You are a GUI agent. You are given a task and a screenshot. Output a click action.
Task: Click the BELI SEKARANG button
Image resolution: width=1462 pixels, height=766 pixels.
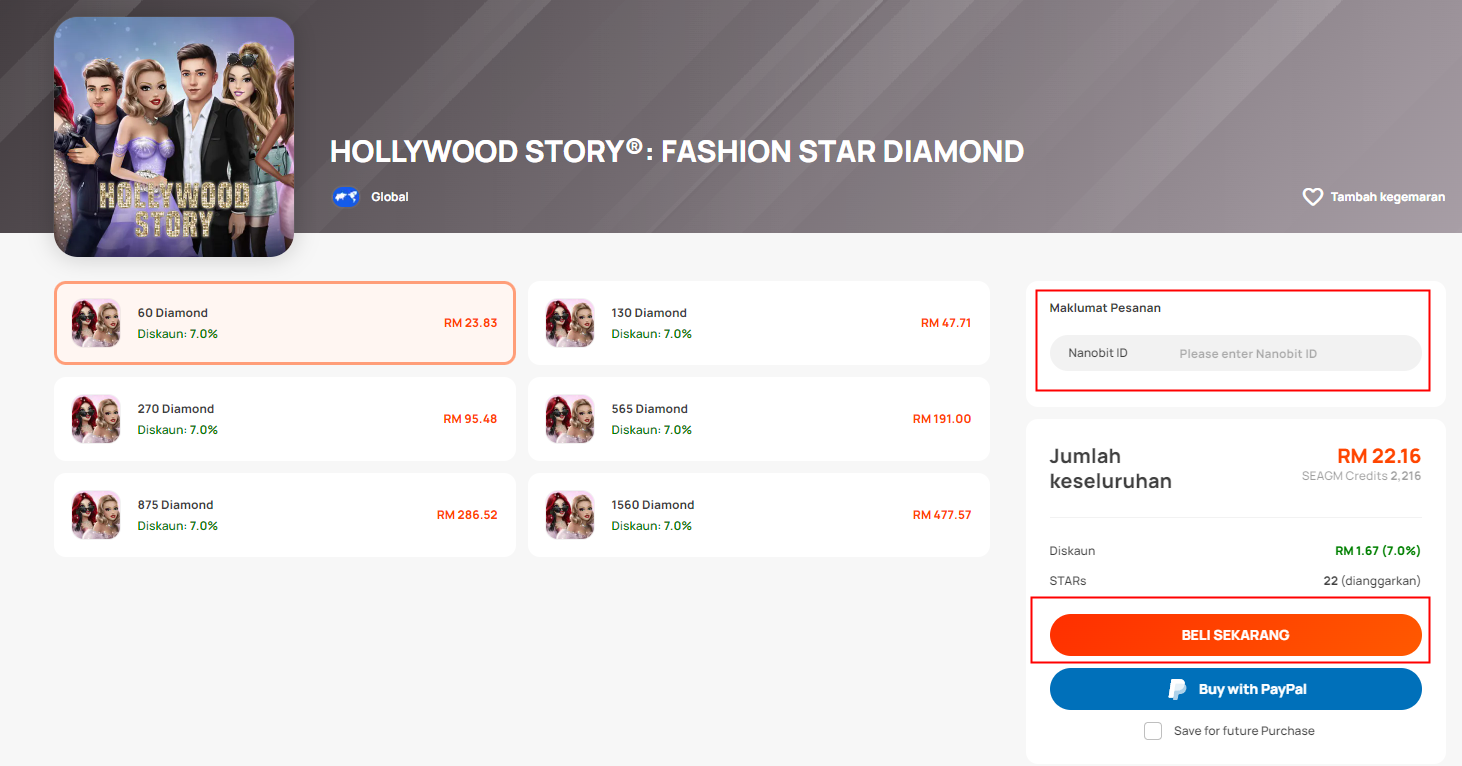point(1235,635)
